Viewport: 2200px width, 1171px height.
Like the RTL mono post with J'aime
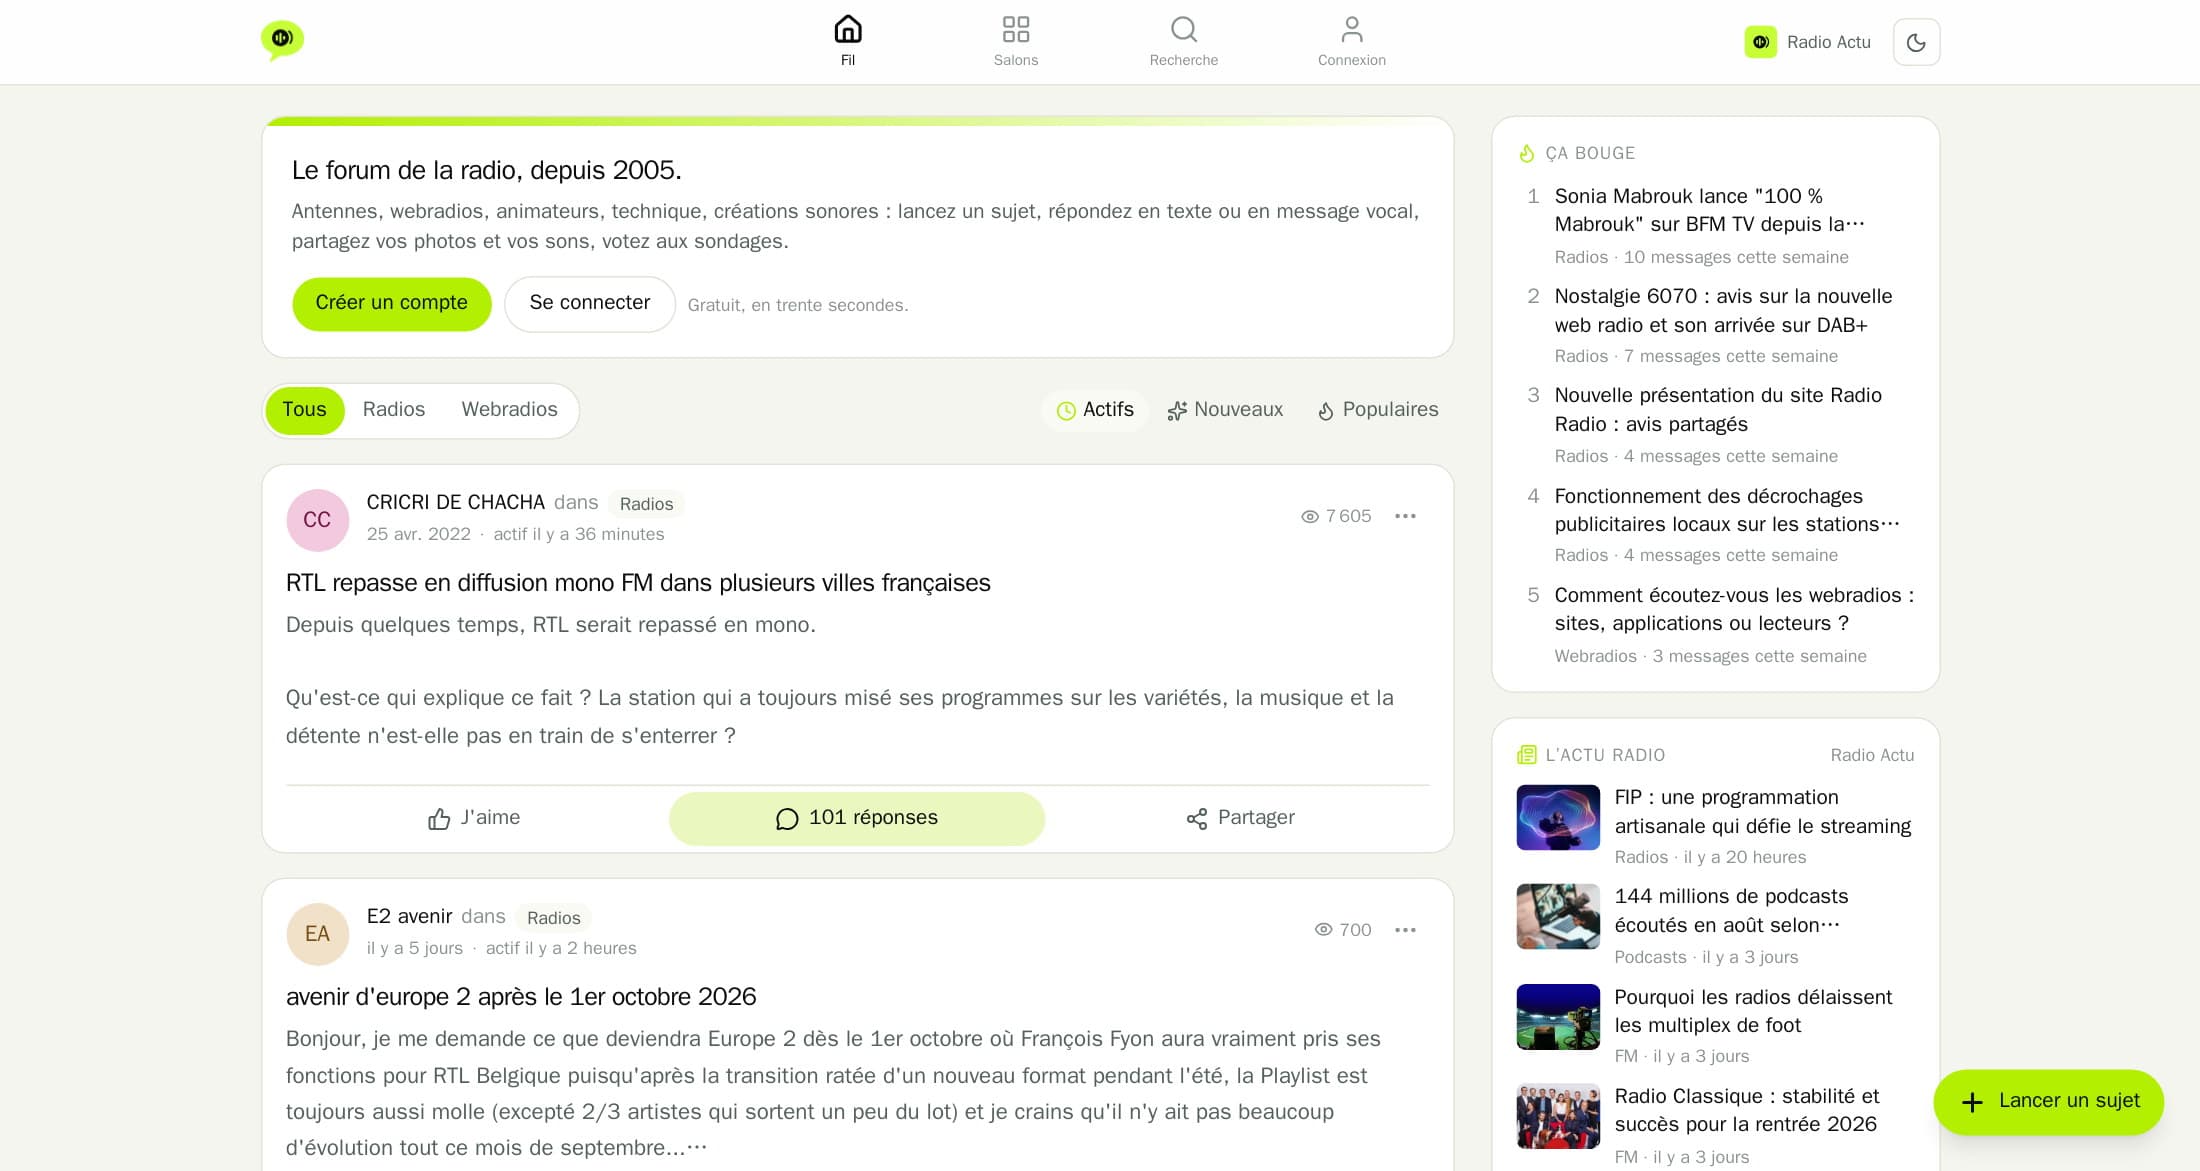click(x=474, y=818)
